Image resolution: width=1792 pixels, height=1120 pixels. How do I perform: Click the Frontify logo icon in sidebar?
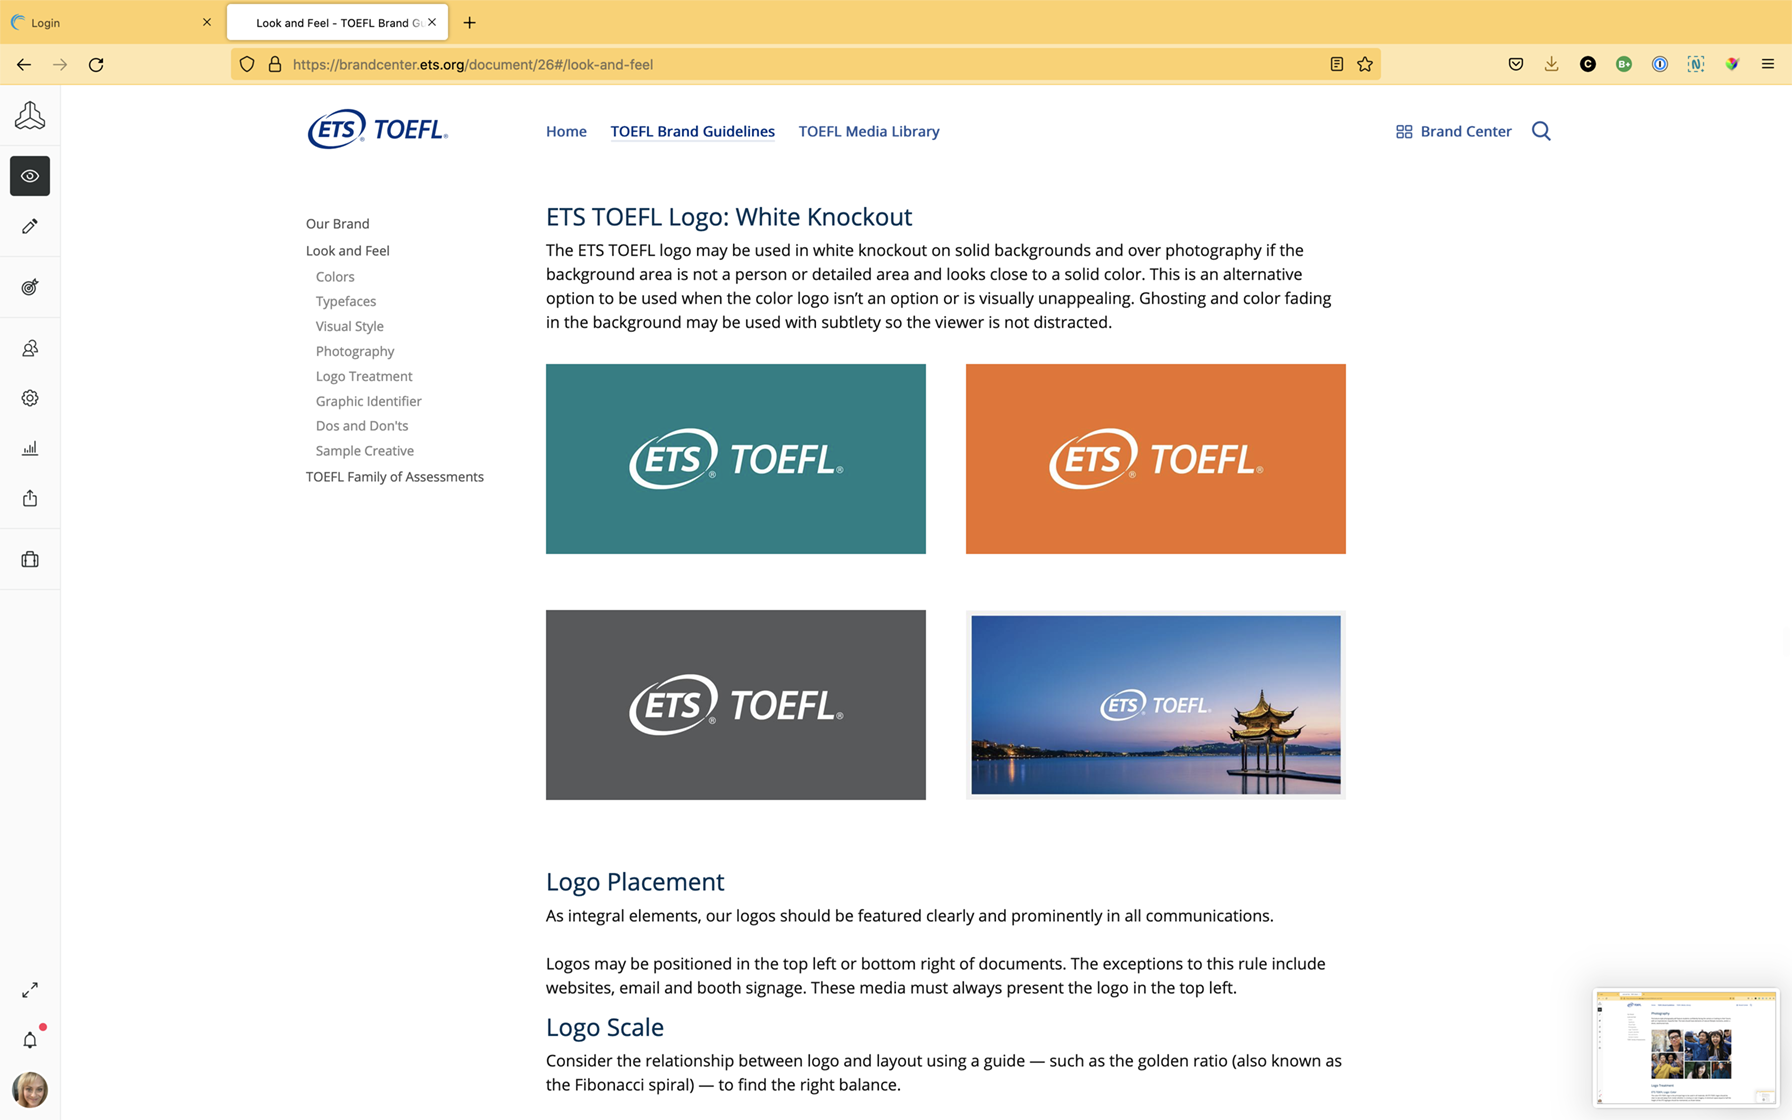(30, 116)
